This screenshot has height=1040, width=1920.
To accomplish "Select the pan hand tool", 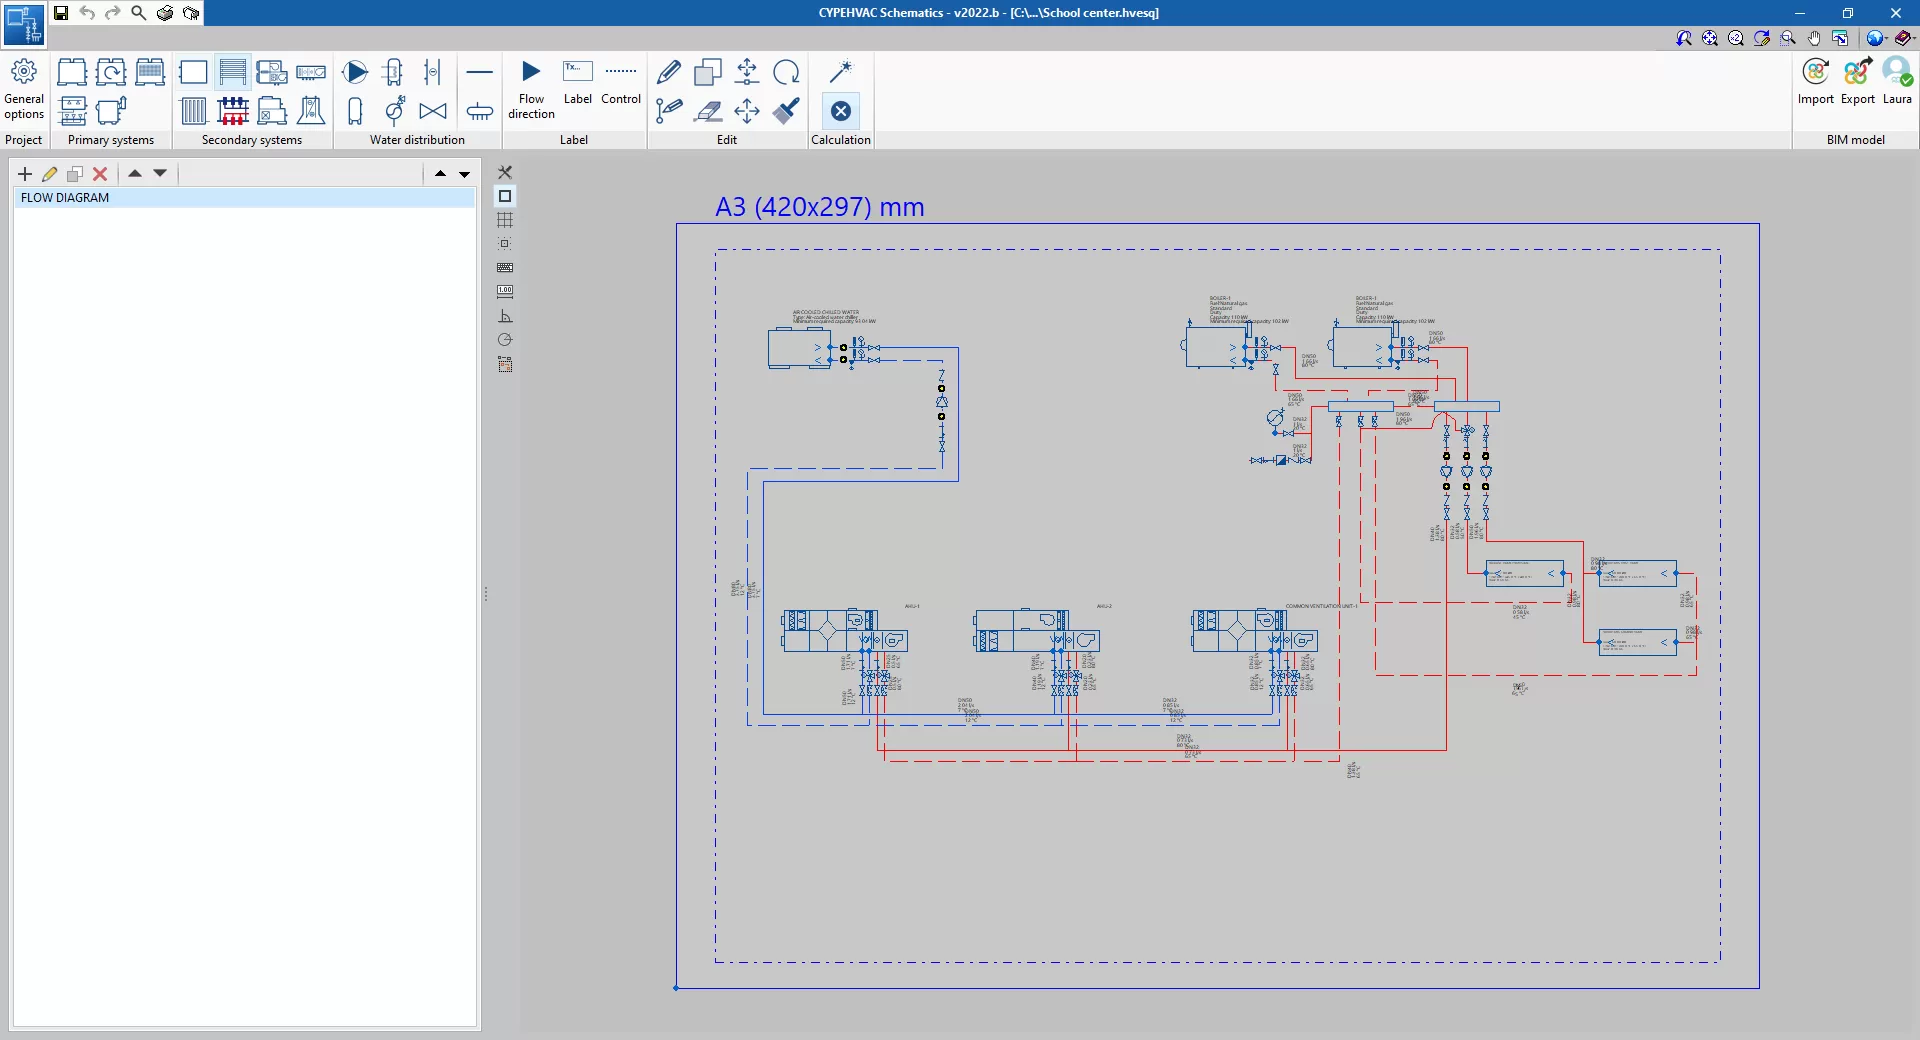I will click(x=1814, y=38).
